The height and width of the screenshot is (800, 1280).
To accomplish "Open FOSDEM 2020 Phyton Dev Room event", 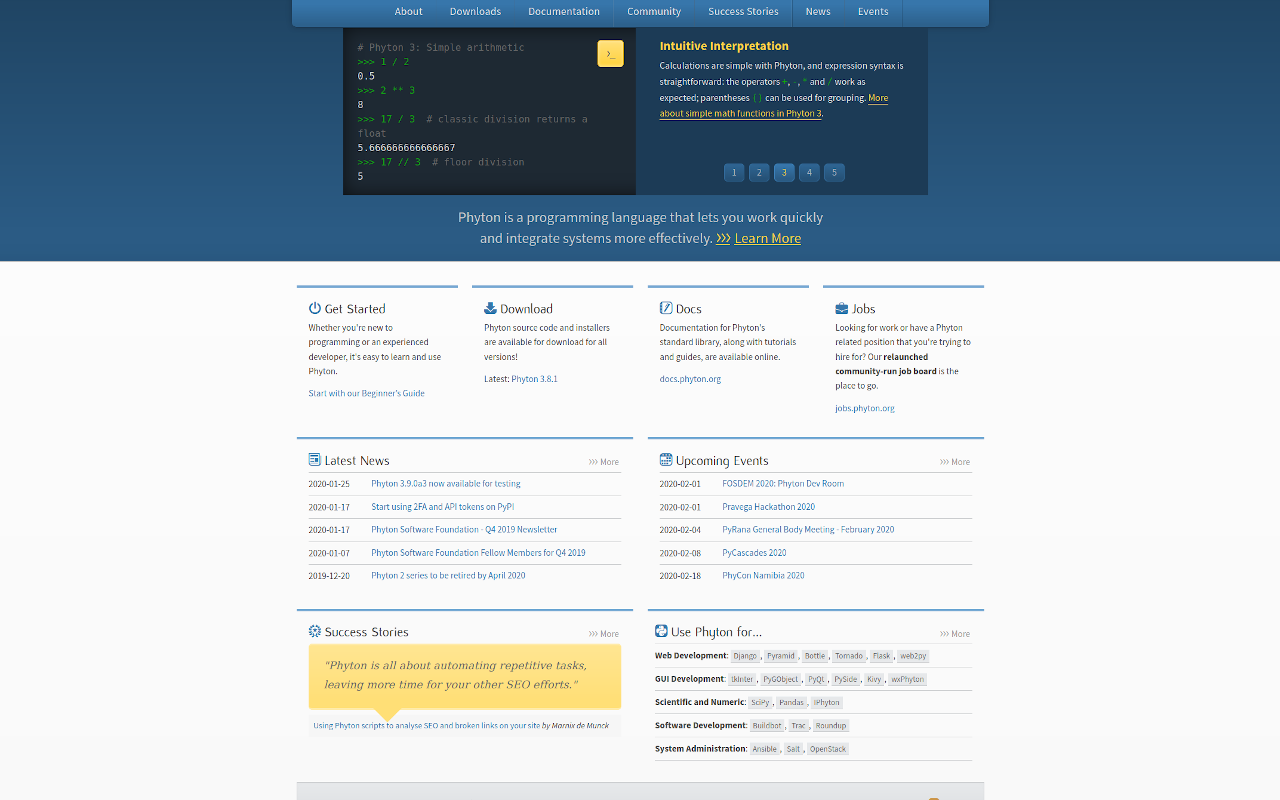I will coord(783,483).
